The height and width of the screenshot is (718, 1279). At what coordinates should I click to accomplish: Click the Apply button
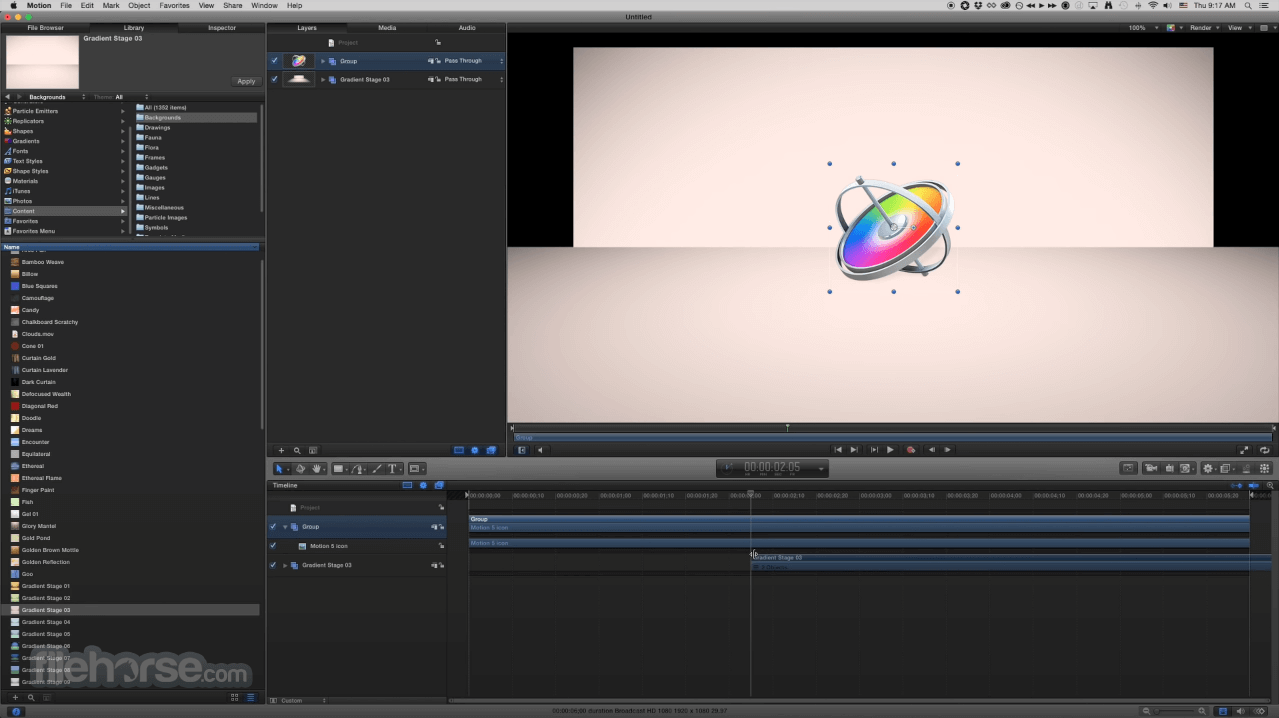tap(246, 81)
